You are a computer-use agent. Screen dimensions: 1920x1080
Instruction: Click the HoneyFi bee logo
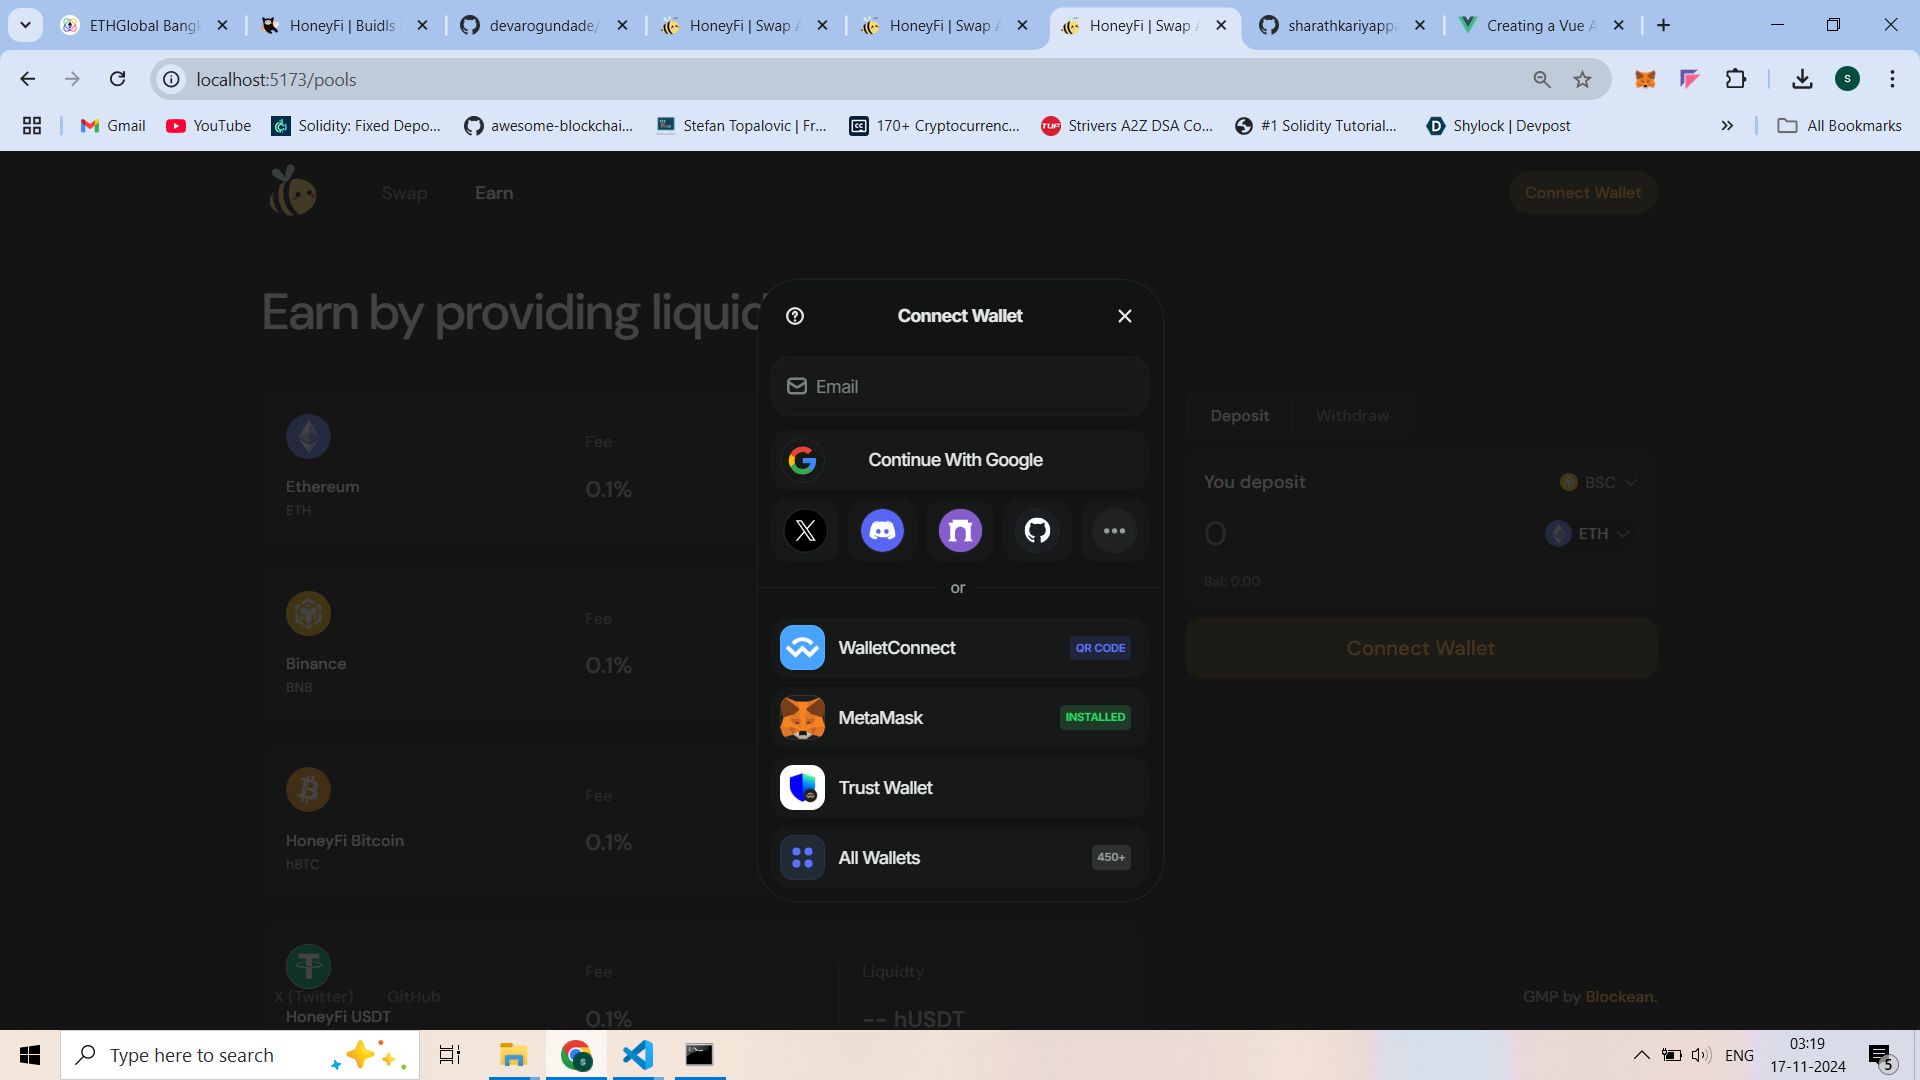click(x=293, y=191)
